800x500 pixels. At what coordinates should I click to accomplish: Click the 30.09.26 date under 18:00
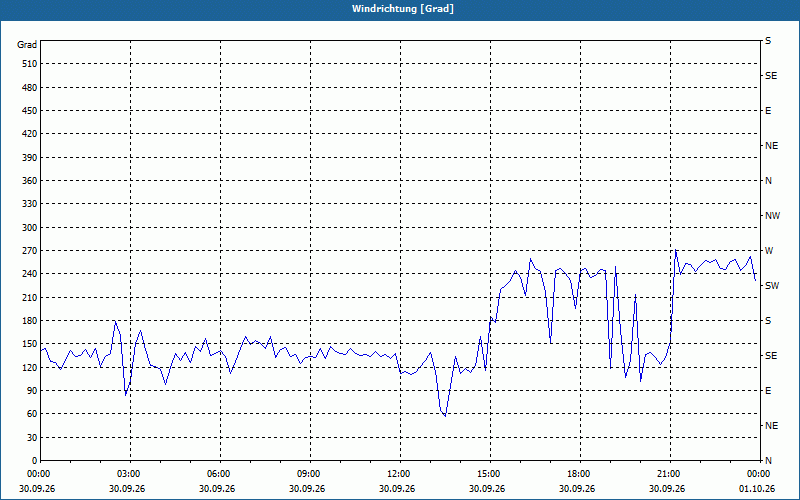coord(577,489)
